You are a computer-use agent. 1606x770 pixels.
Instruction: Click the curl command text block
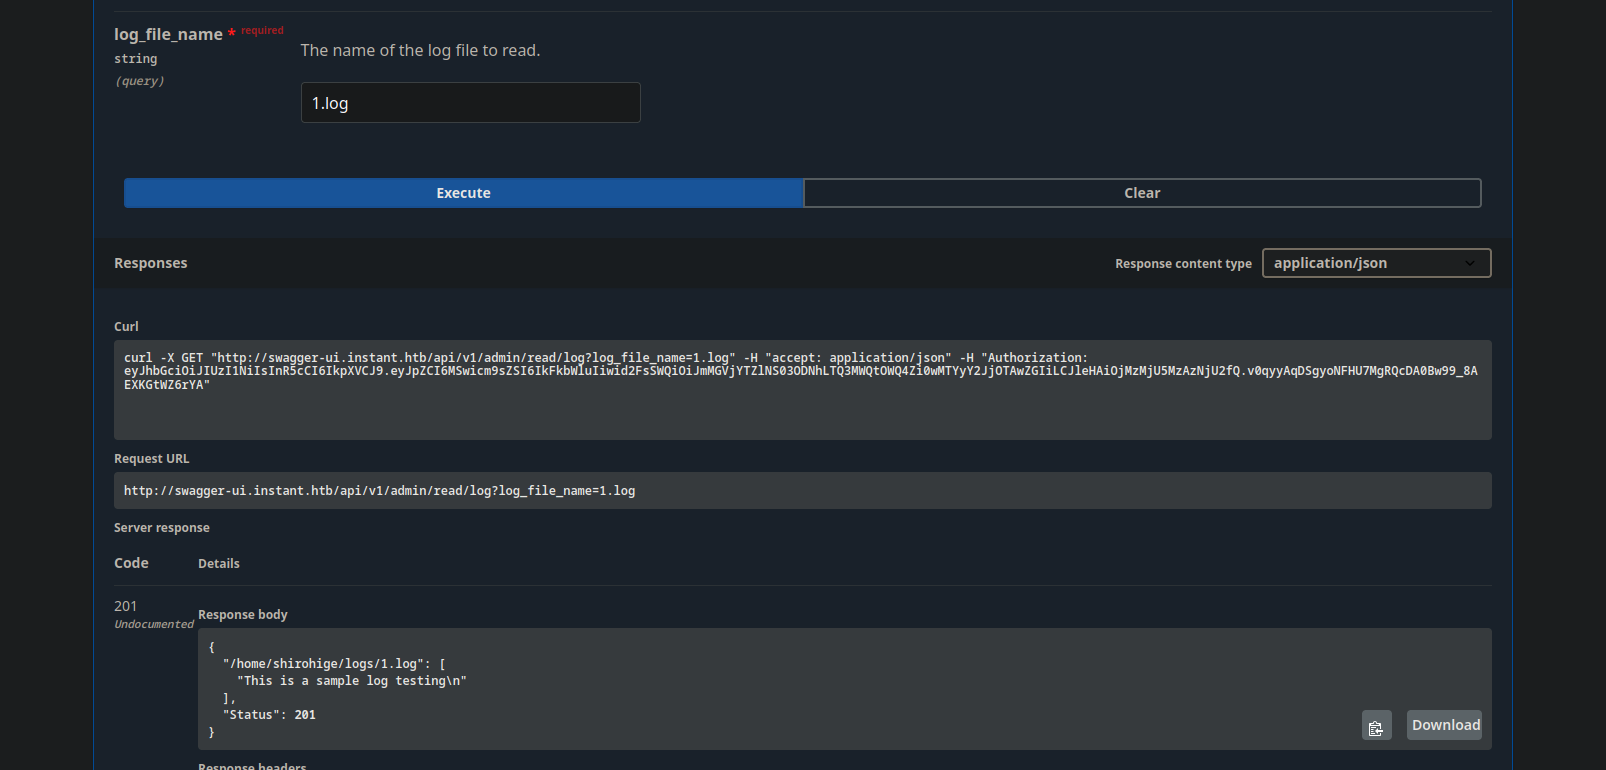(x=802, y=390)
